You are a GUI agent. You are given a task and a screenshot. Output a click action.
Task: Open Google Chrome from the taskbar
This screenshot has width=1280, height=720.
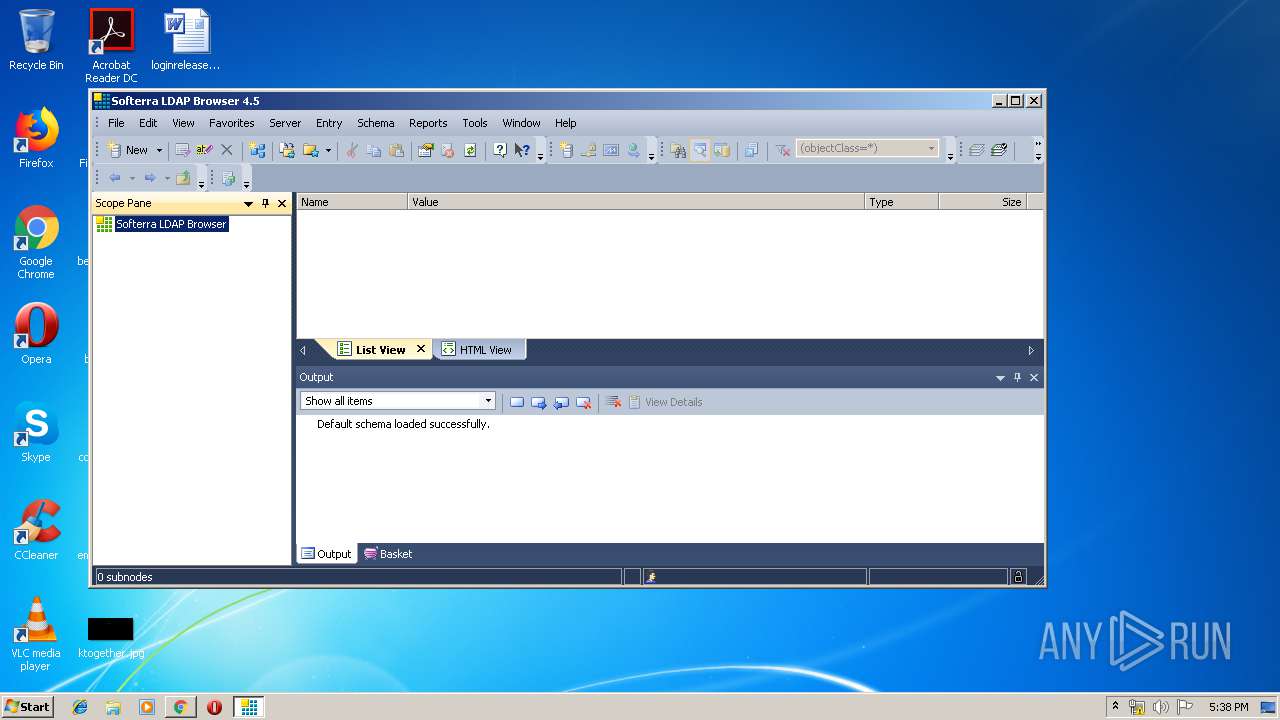point(180,707)
